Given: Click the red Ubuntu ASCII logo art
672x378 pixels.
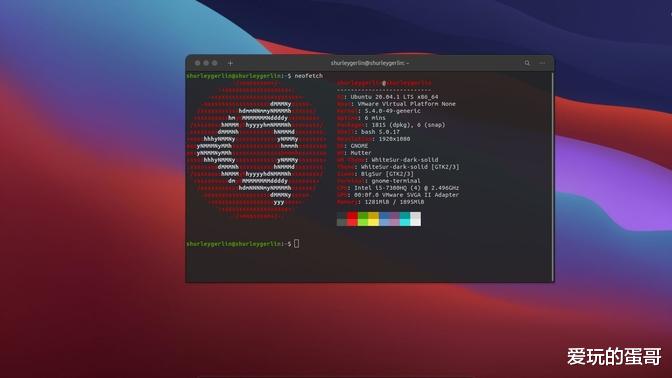Looking at the screenshot, I should 257,149.
